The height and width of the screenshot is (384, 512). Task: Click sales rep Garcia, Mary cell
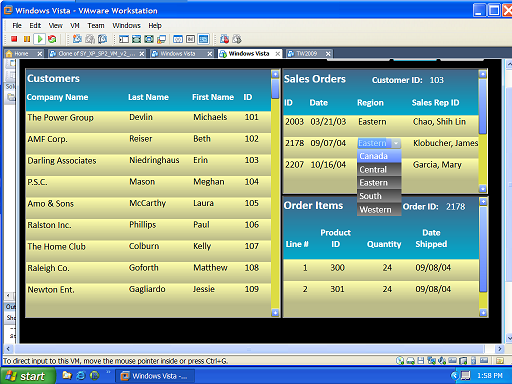[x=437, y=165]
